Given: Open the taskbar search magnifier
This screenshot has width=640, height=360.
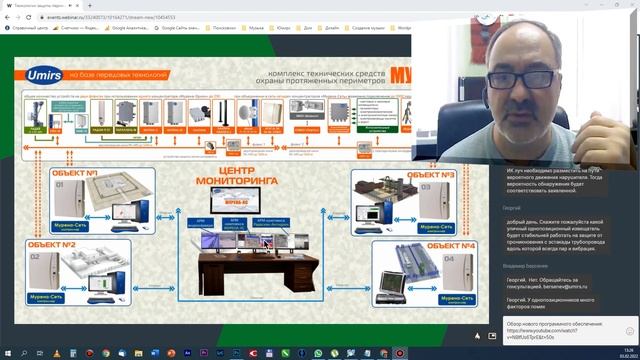Looking at the screenshot, I should (24, 353).
